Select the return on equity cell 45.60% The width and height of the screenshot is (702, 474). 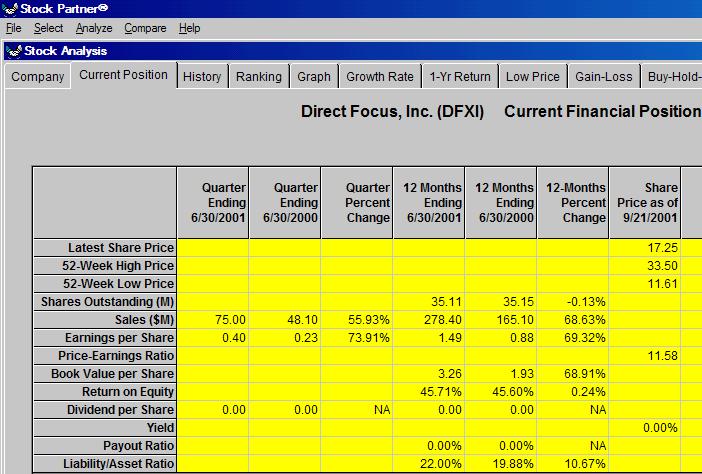click(x=501, y=392)
